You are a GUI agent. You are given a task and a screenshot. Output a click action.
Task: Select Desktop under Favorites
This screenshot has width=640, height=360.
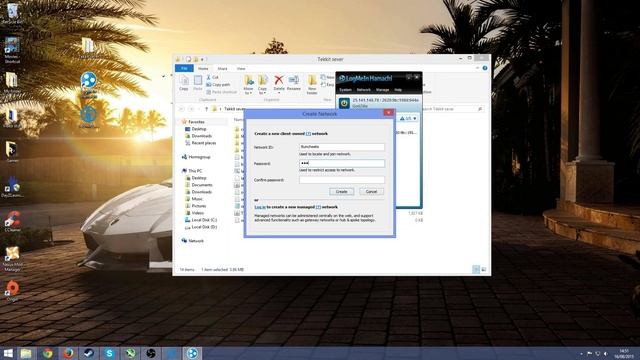pyautogui.click(x=199, y=129)
